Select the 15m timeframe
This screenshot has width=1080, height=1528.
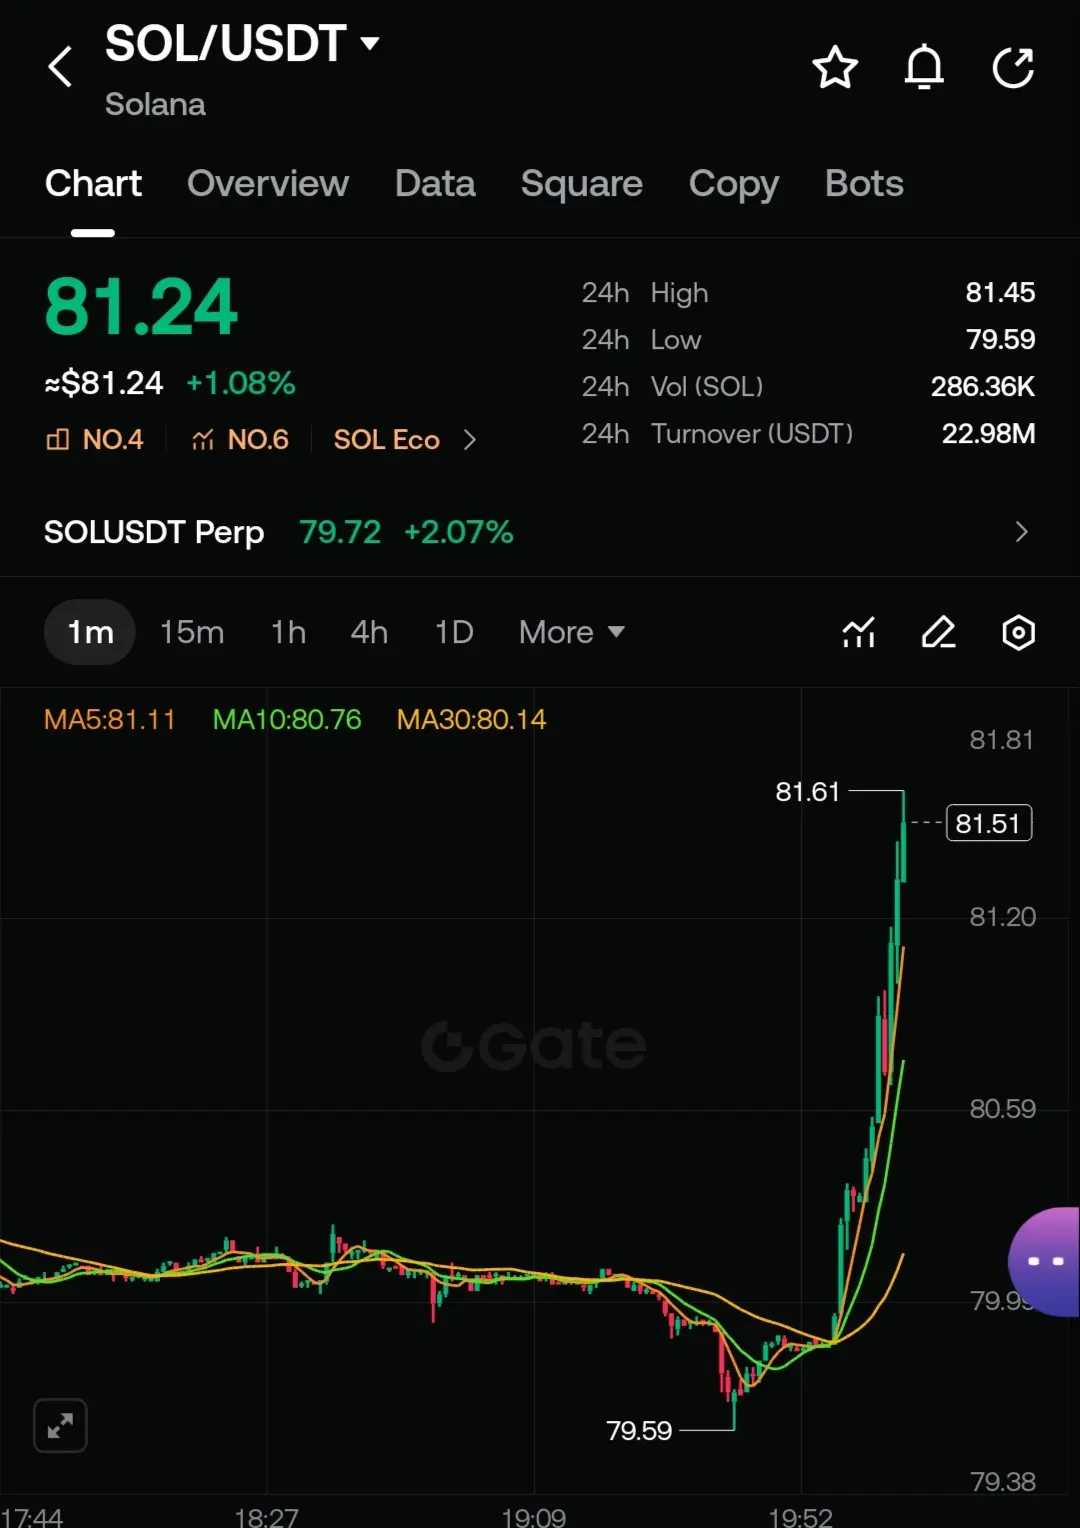coord(192,632)
